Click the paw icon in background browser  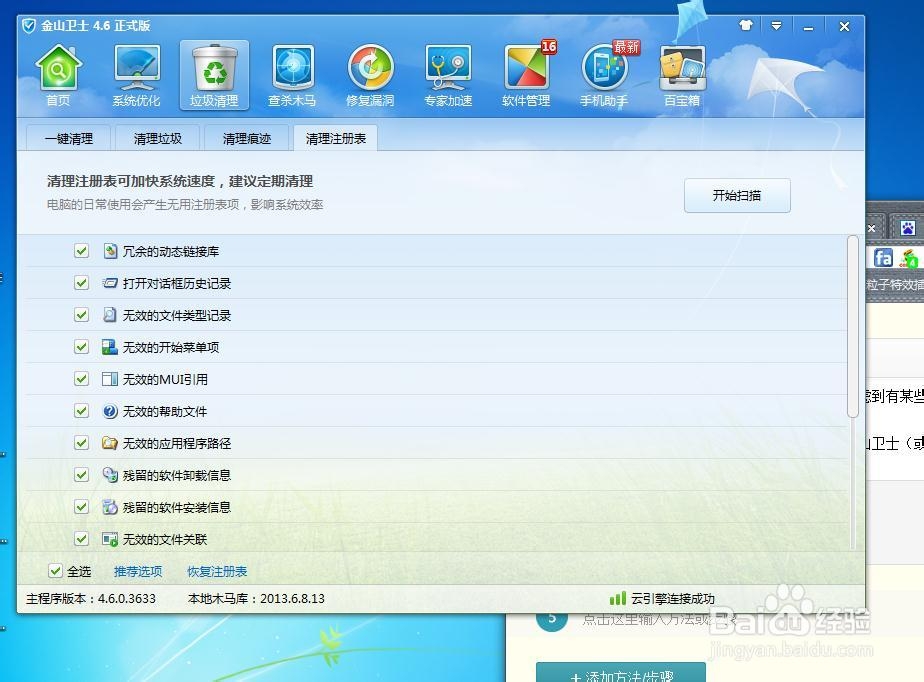coord(908,228)
